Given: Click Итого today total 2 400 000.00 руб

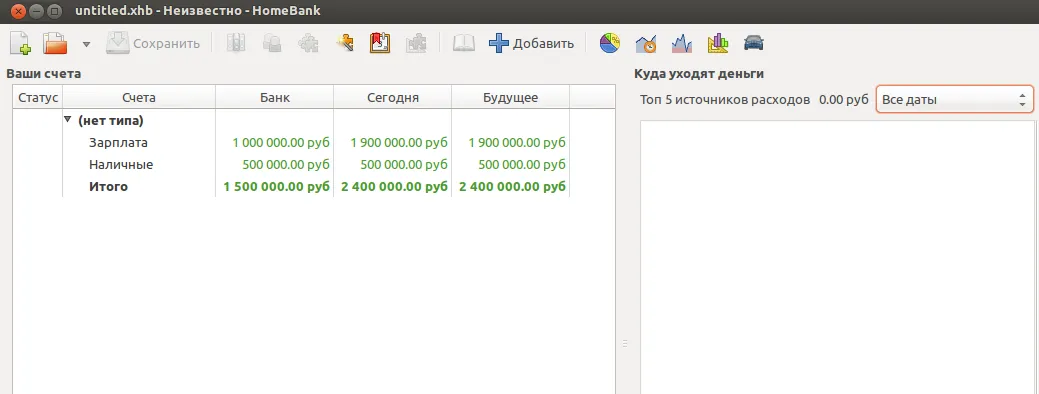Looking at the screenshot, I should point(395,187).
